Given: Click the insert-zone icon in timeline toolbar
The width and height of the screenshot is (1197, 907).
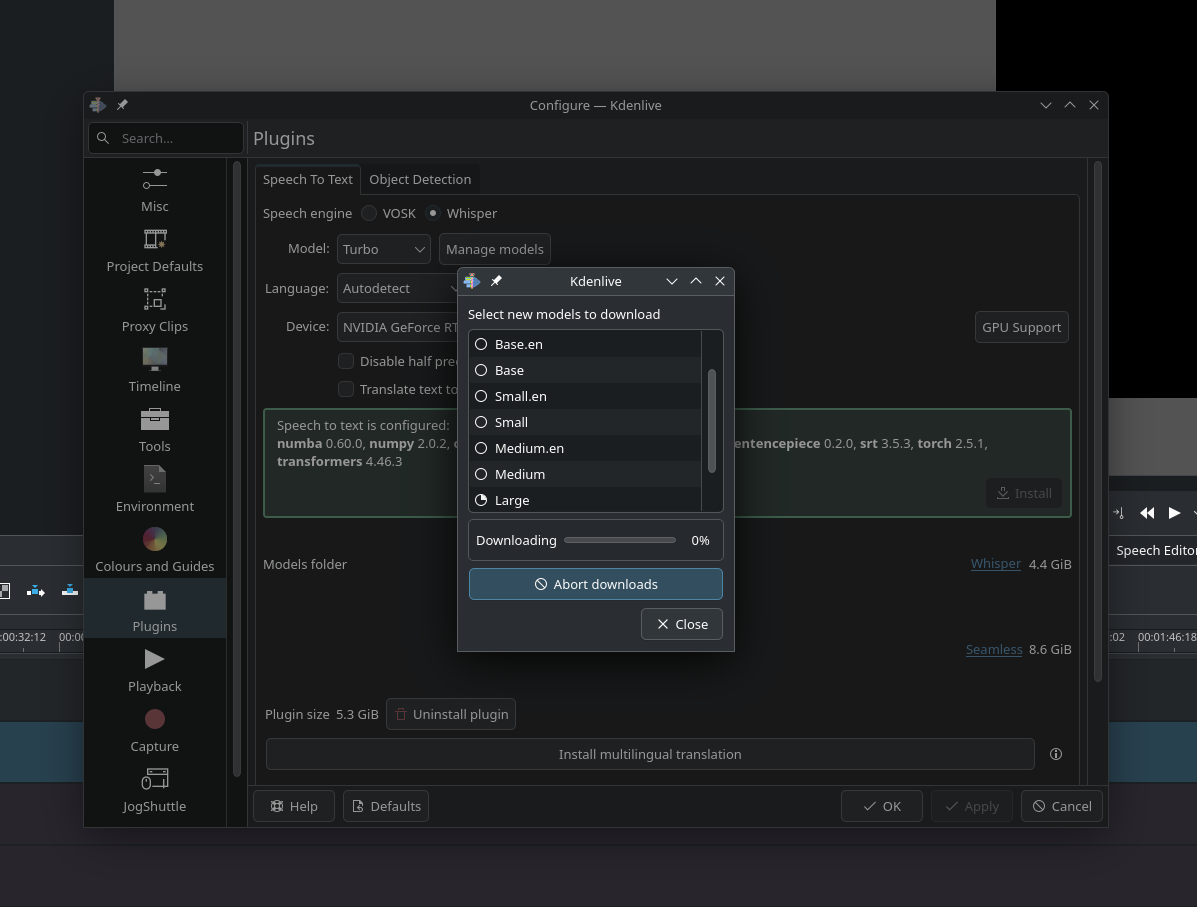Looking at the screenshot, I should point(36,590).
